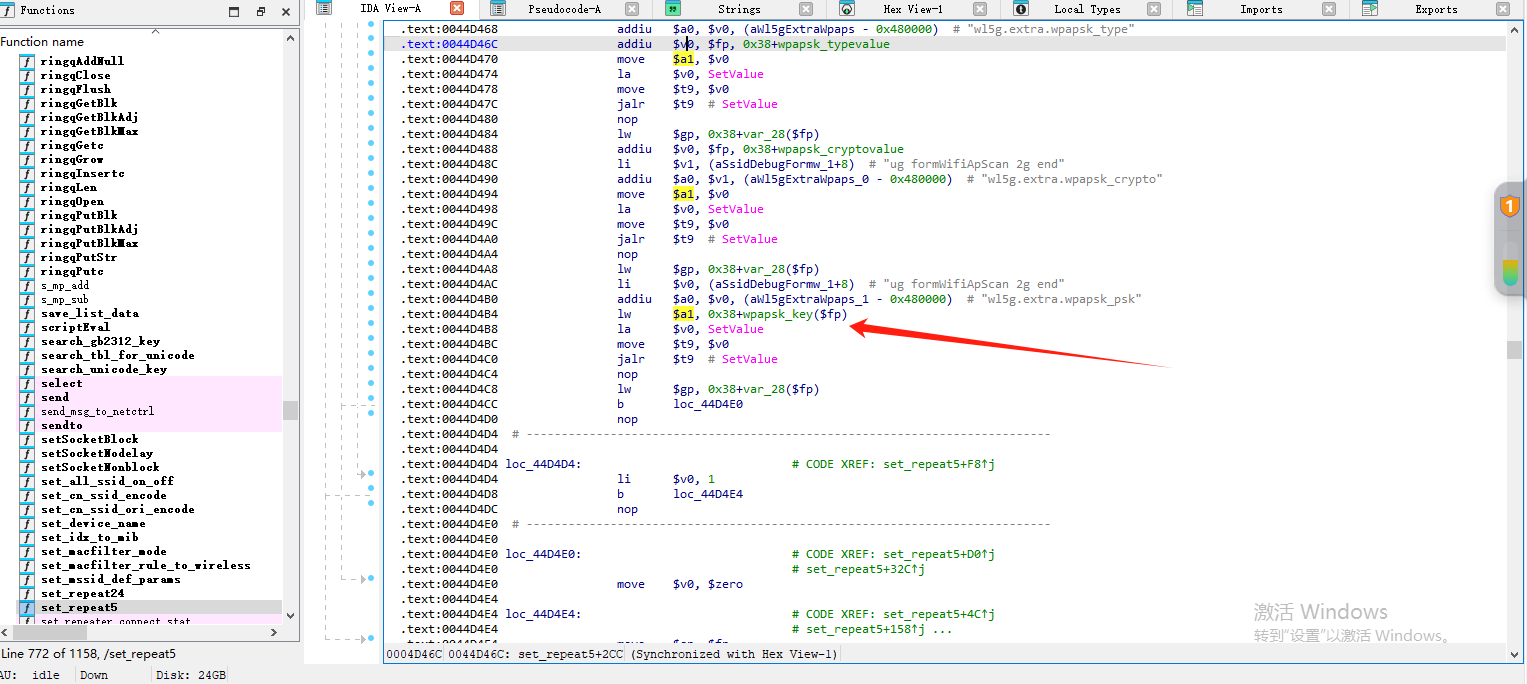
Task: Maximize the Functions panel
Action: (x=234, y=12)
